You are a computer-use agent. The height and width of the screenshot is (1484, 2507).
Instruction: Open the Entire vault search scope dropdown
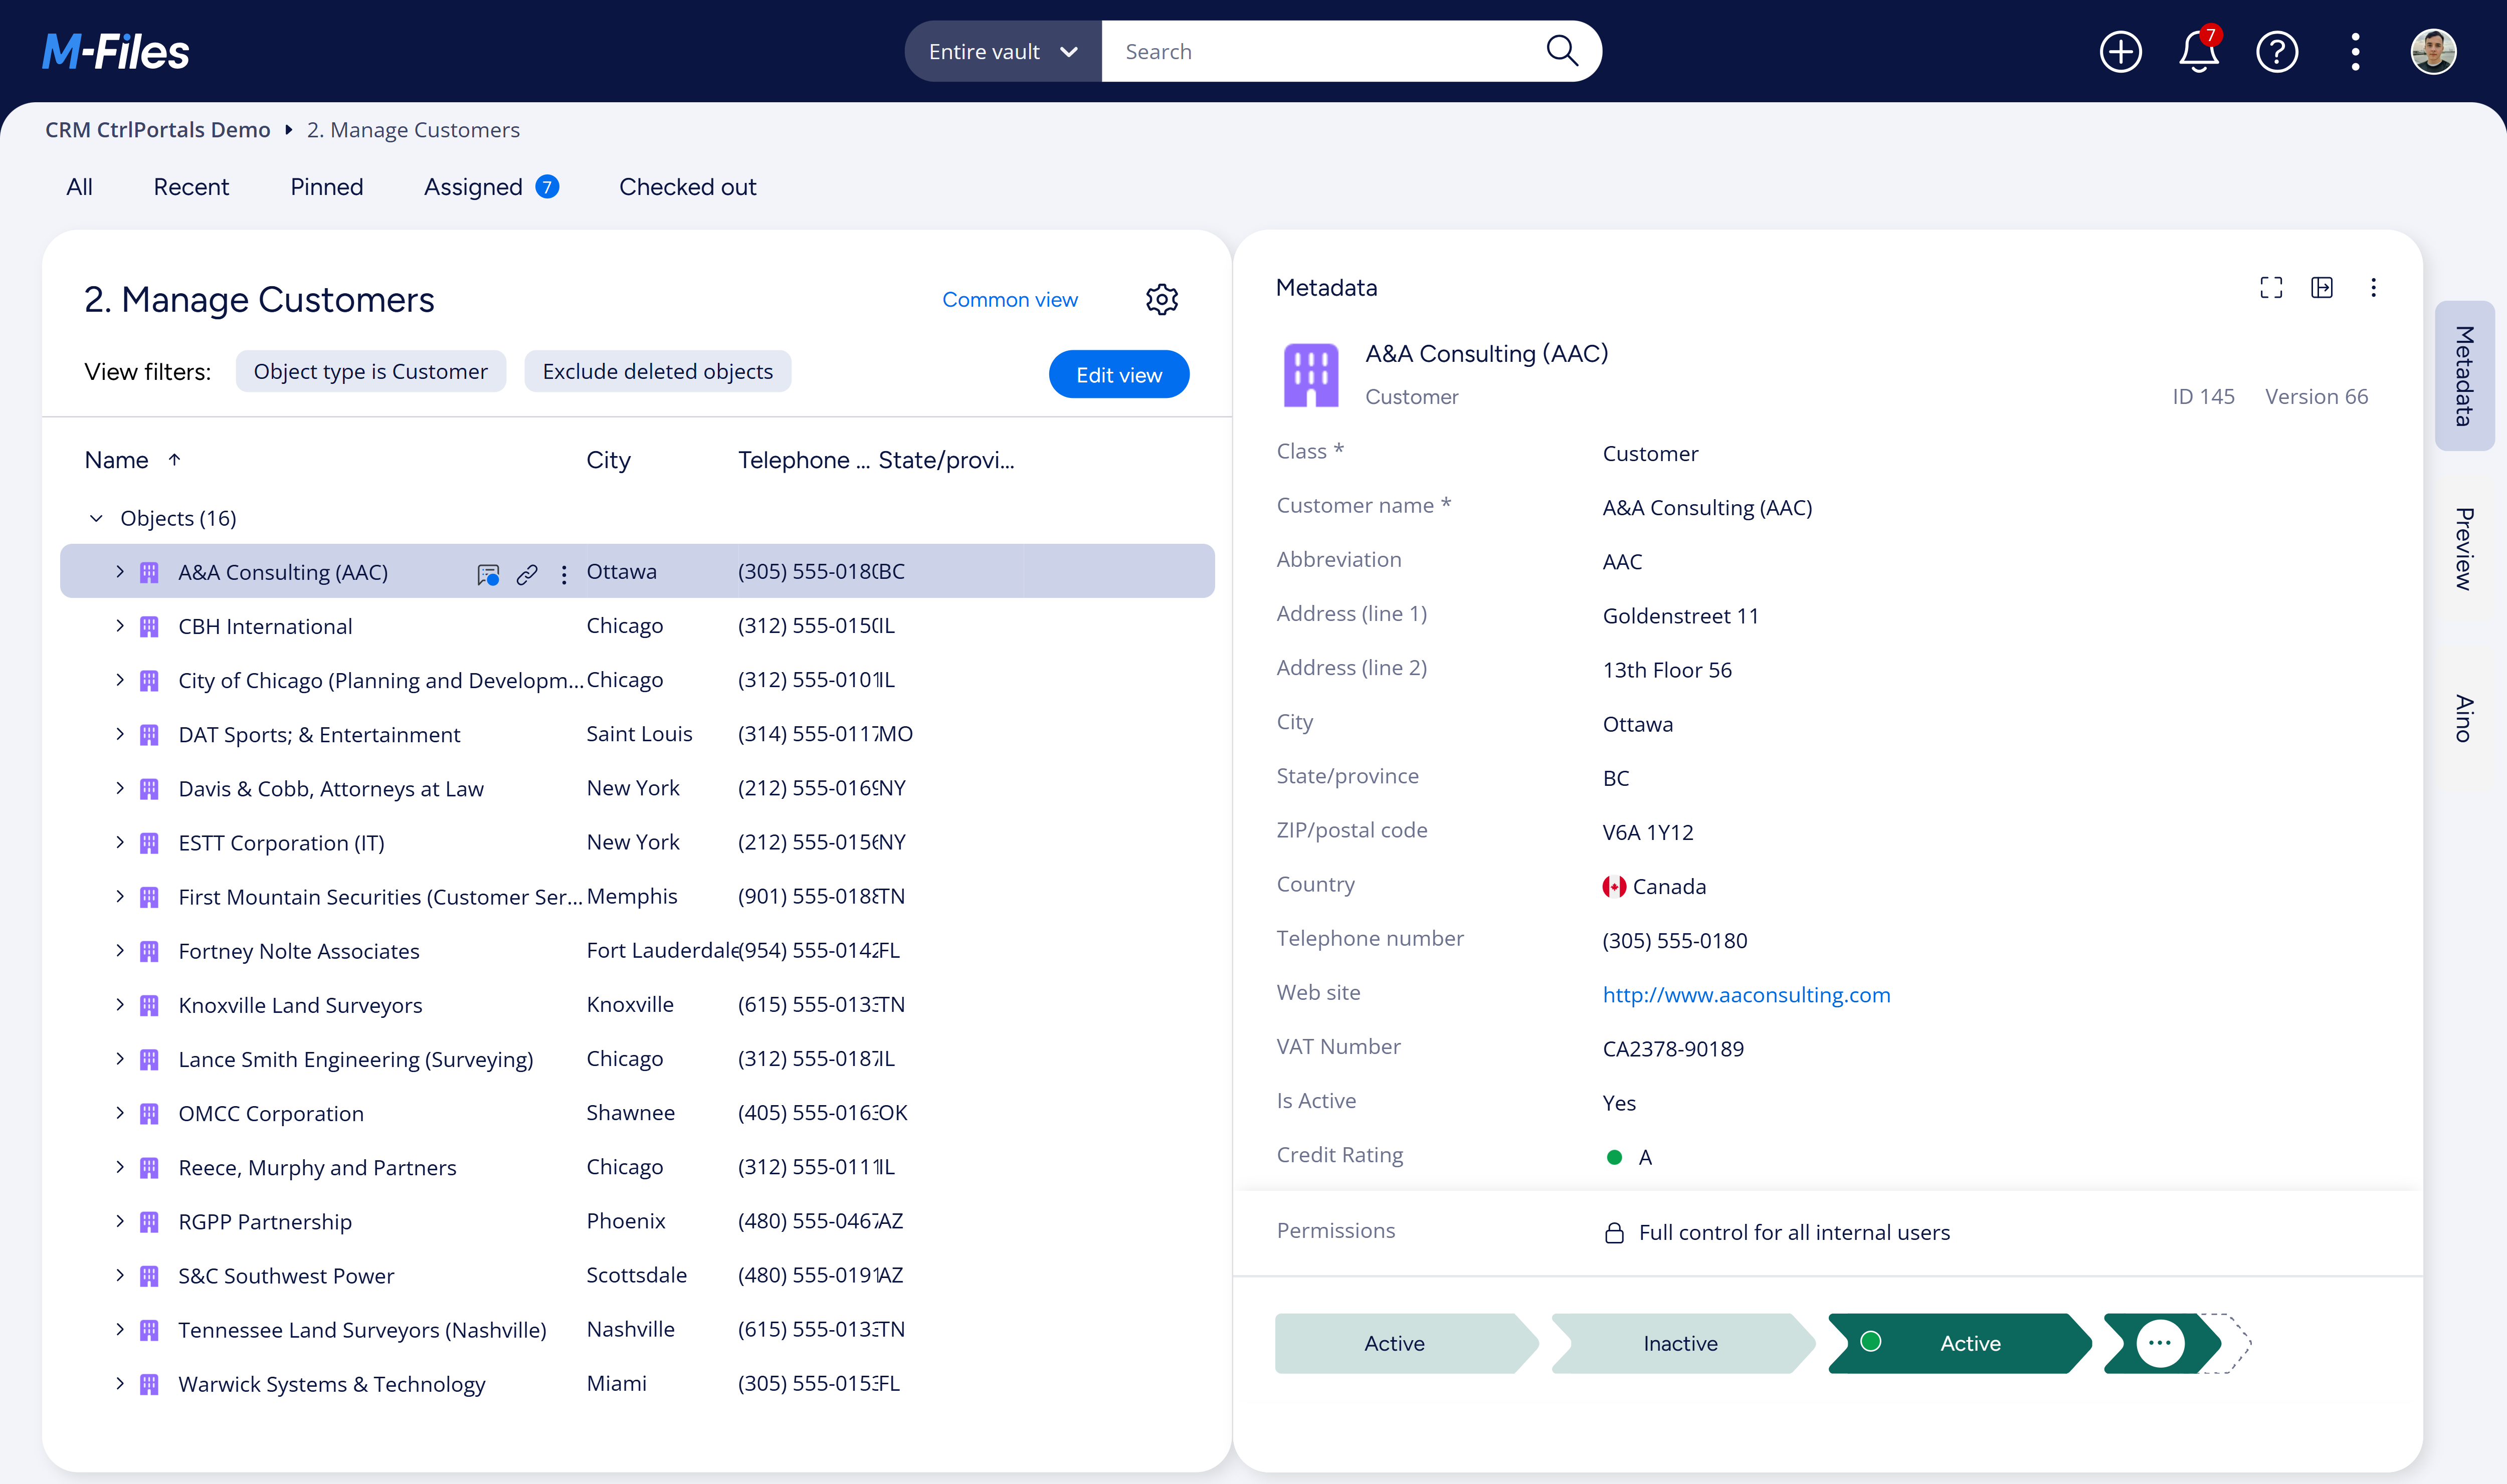click(1000, 51)
